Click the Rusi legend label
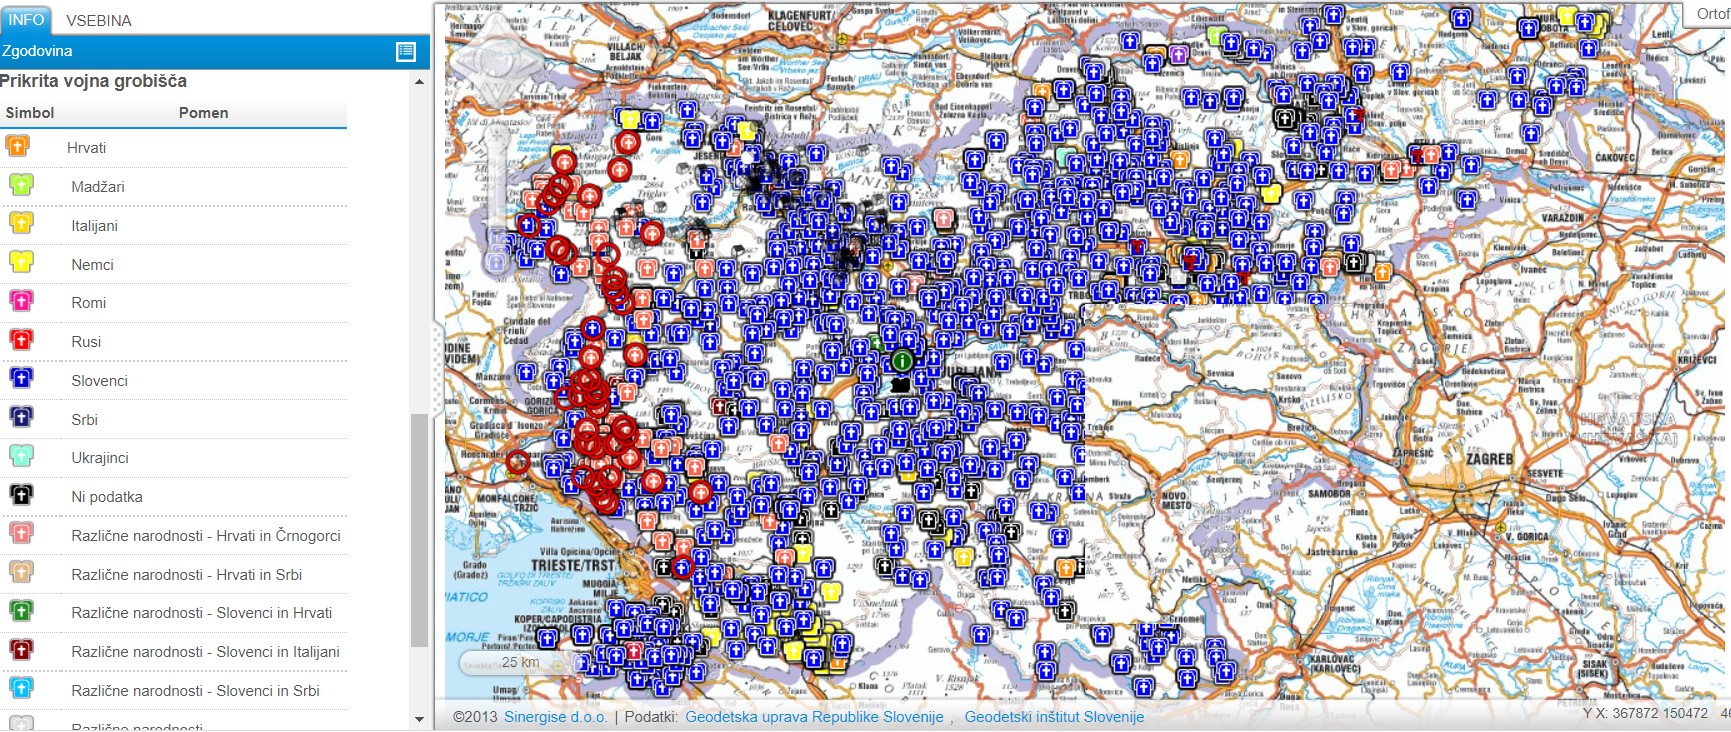 [86, 342]
